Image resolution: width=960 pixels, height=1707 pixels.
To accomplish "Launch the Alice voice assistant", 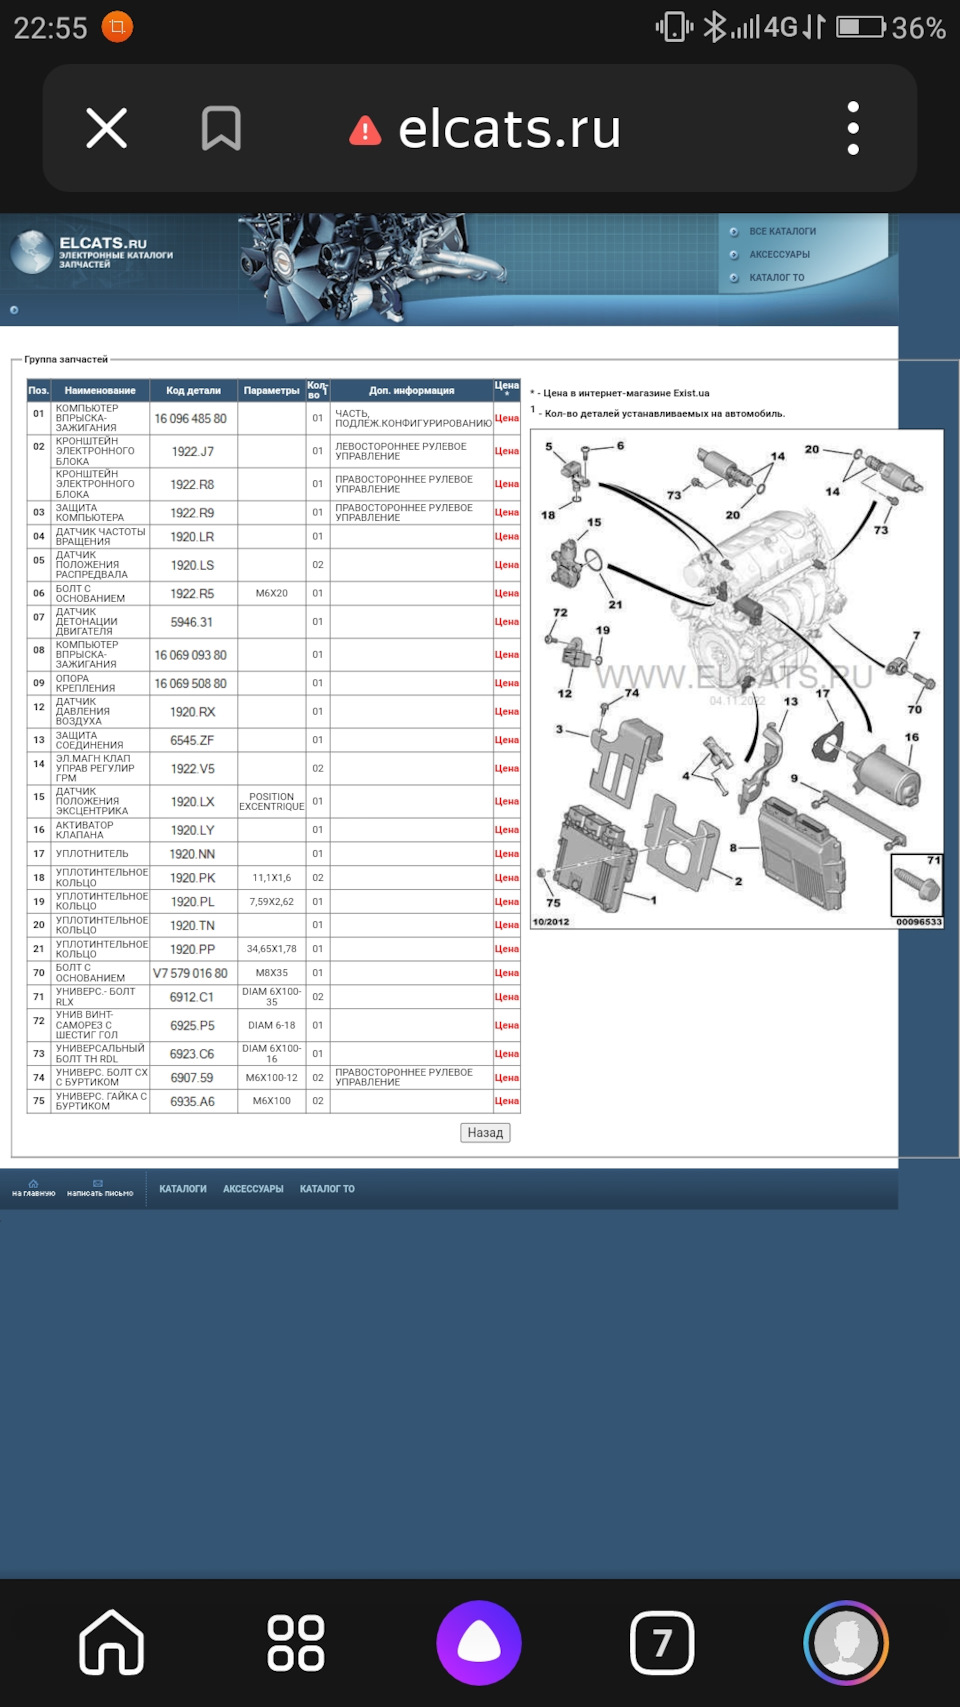I will [479, 1642].
